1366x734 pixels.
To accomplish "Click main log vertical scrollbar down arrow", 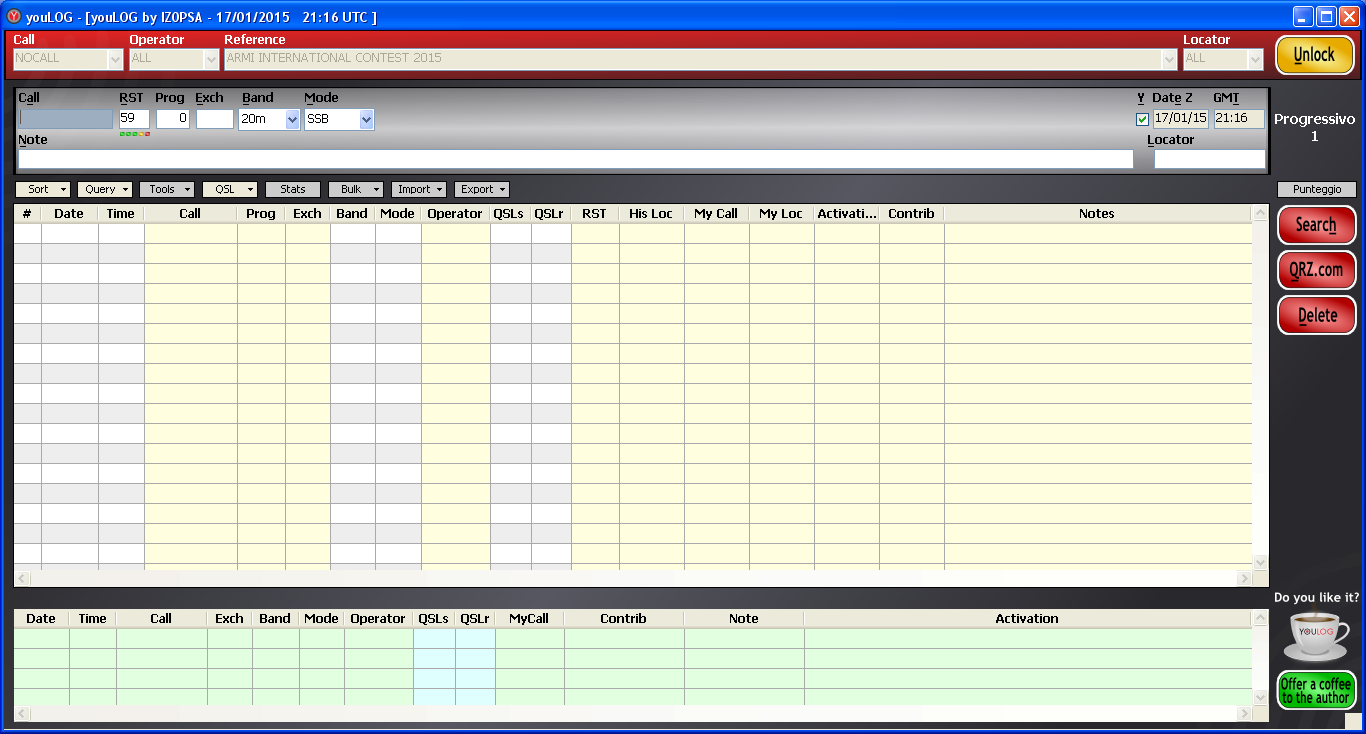I will [x=1260, y=562].
